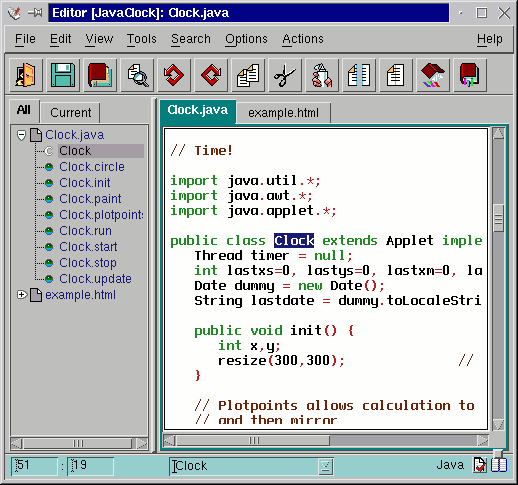Click the vertical scrollbar thumb in editor
The width and height of the screenshot is (518, 485).
(x=498, y=218)
